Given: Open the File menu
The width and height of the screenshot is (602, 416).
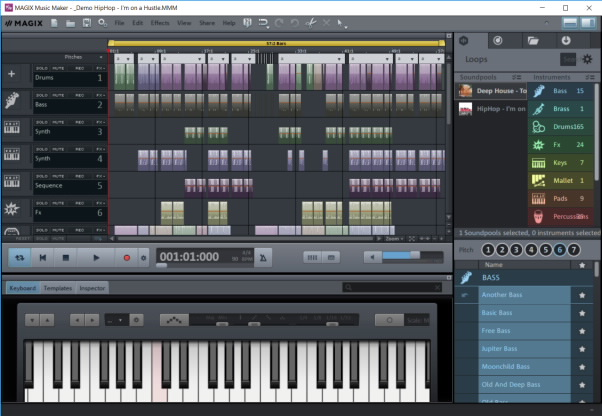Looking at the screenshot, I should tap(119, 23).
